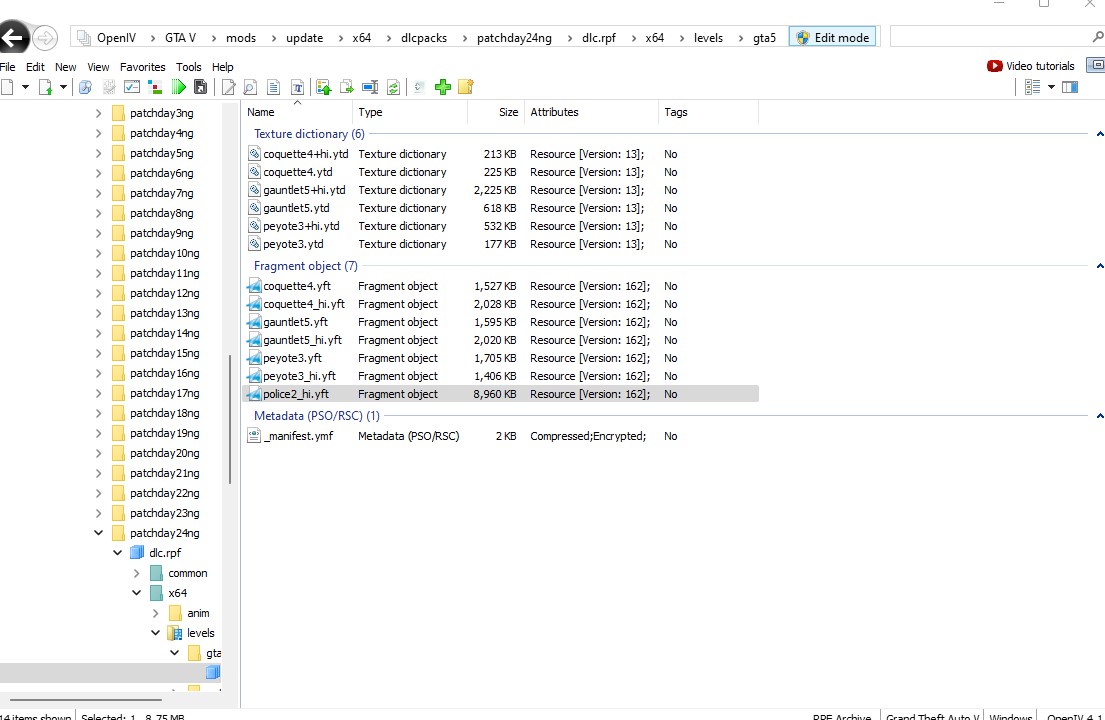Select the _manifest.ymf file
Screen dimensions: 1105x720
coord(500,436)
